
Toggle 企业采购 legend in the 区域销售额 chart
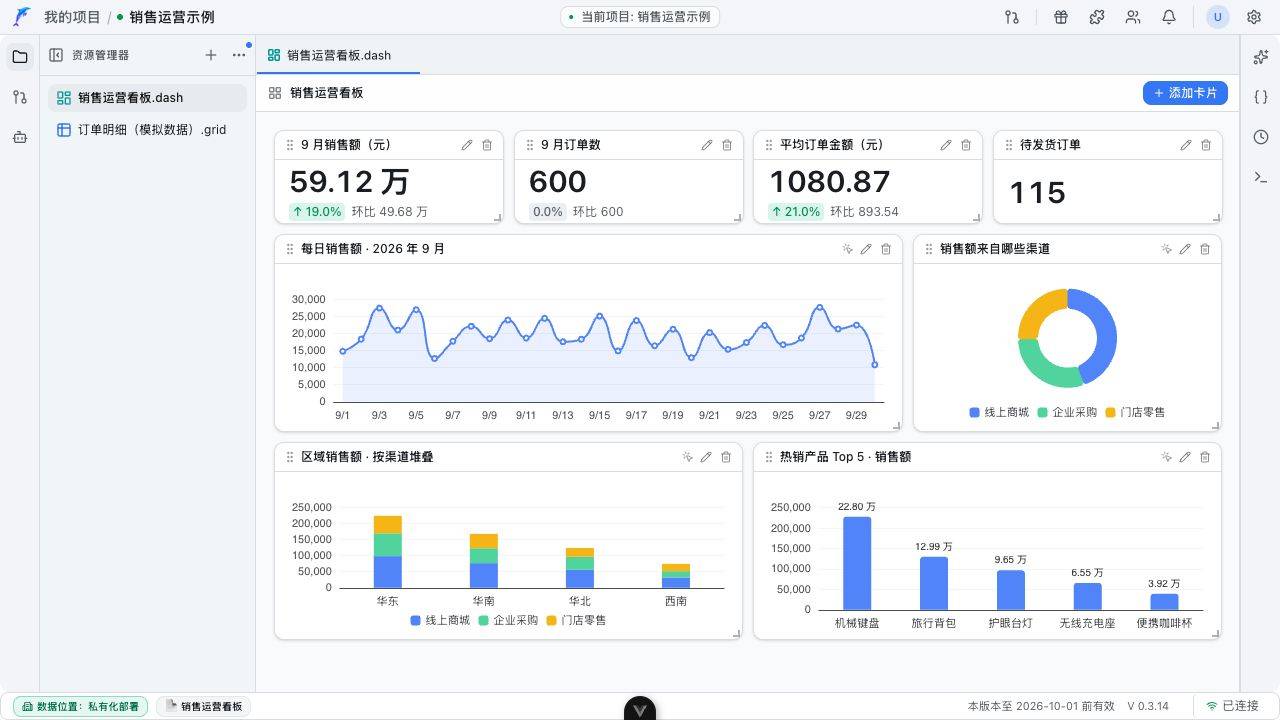[x=508, y=620]
